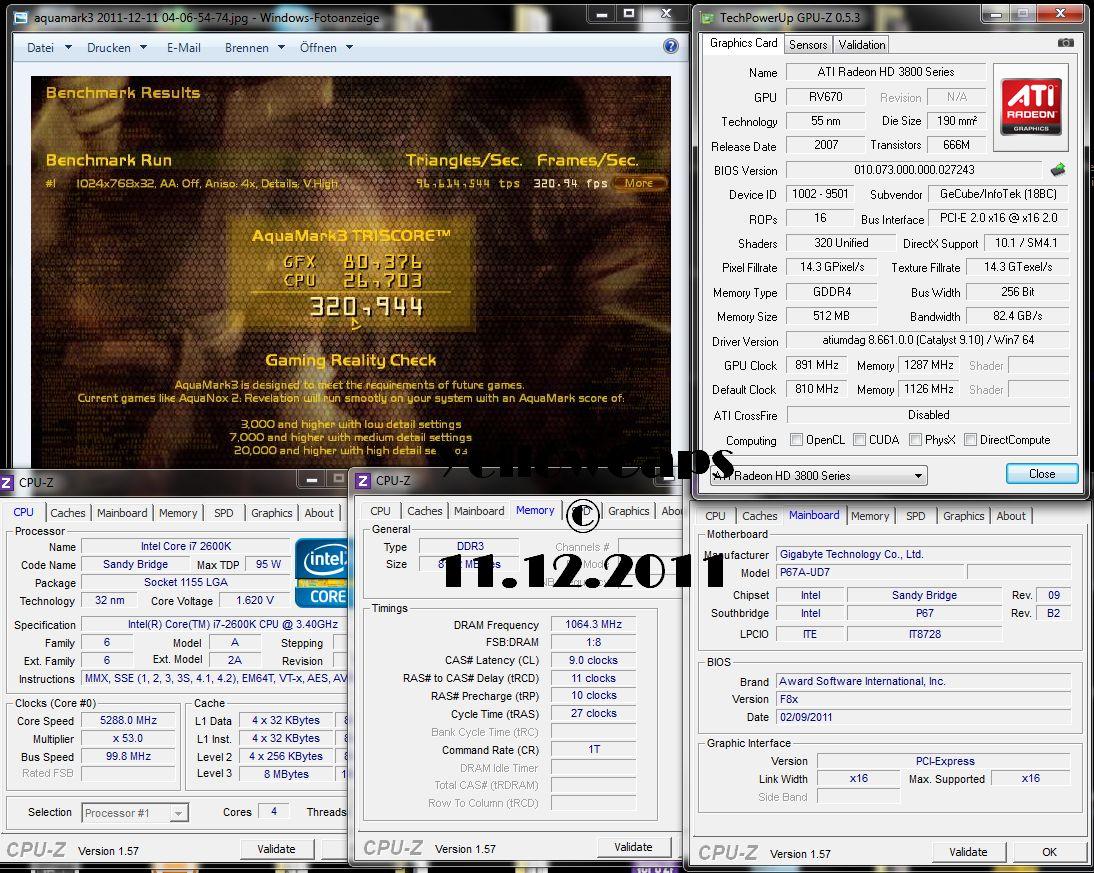Click BIOS Brand Award Software International

(x=923, y=681)
